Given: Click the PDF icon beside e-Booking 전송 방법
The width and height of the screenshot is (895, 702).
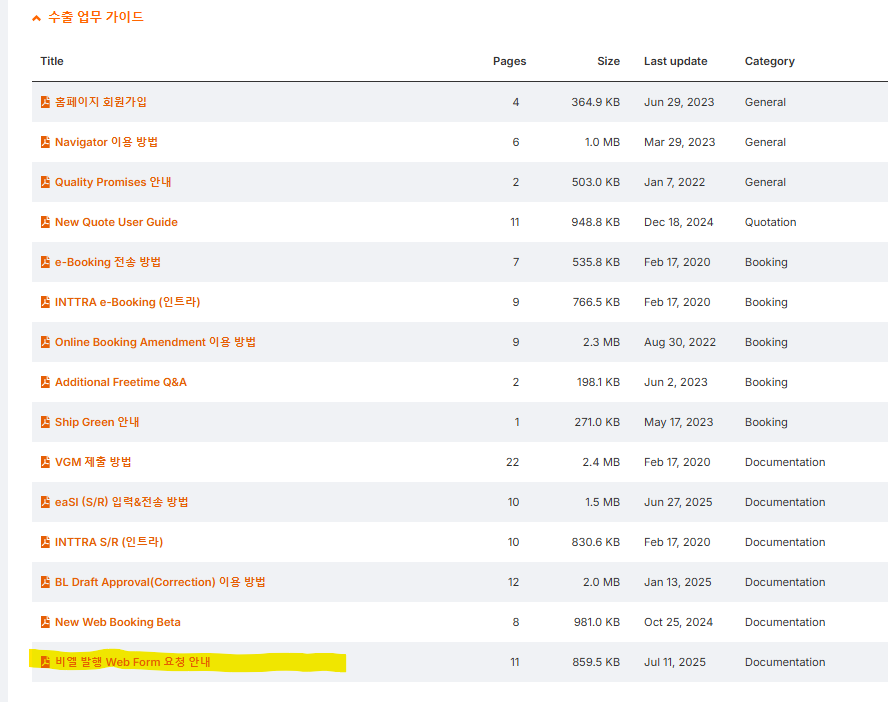Looking at the screenshot, I should [45, 261].
